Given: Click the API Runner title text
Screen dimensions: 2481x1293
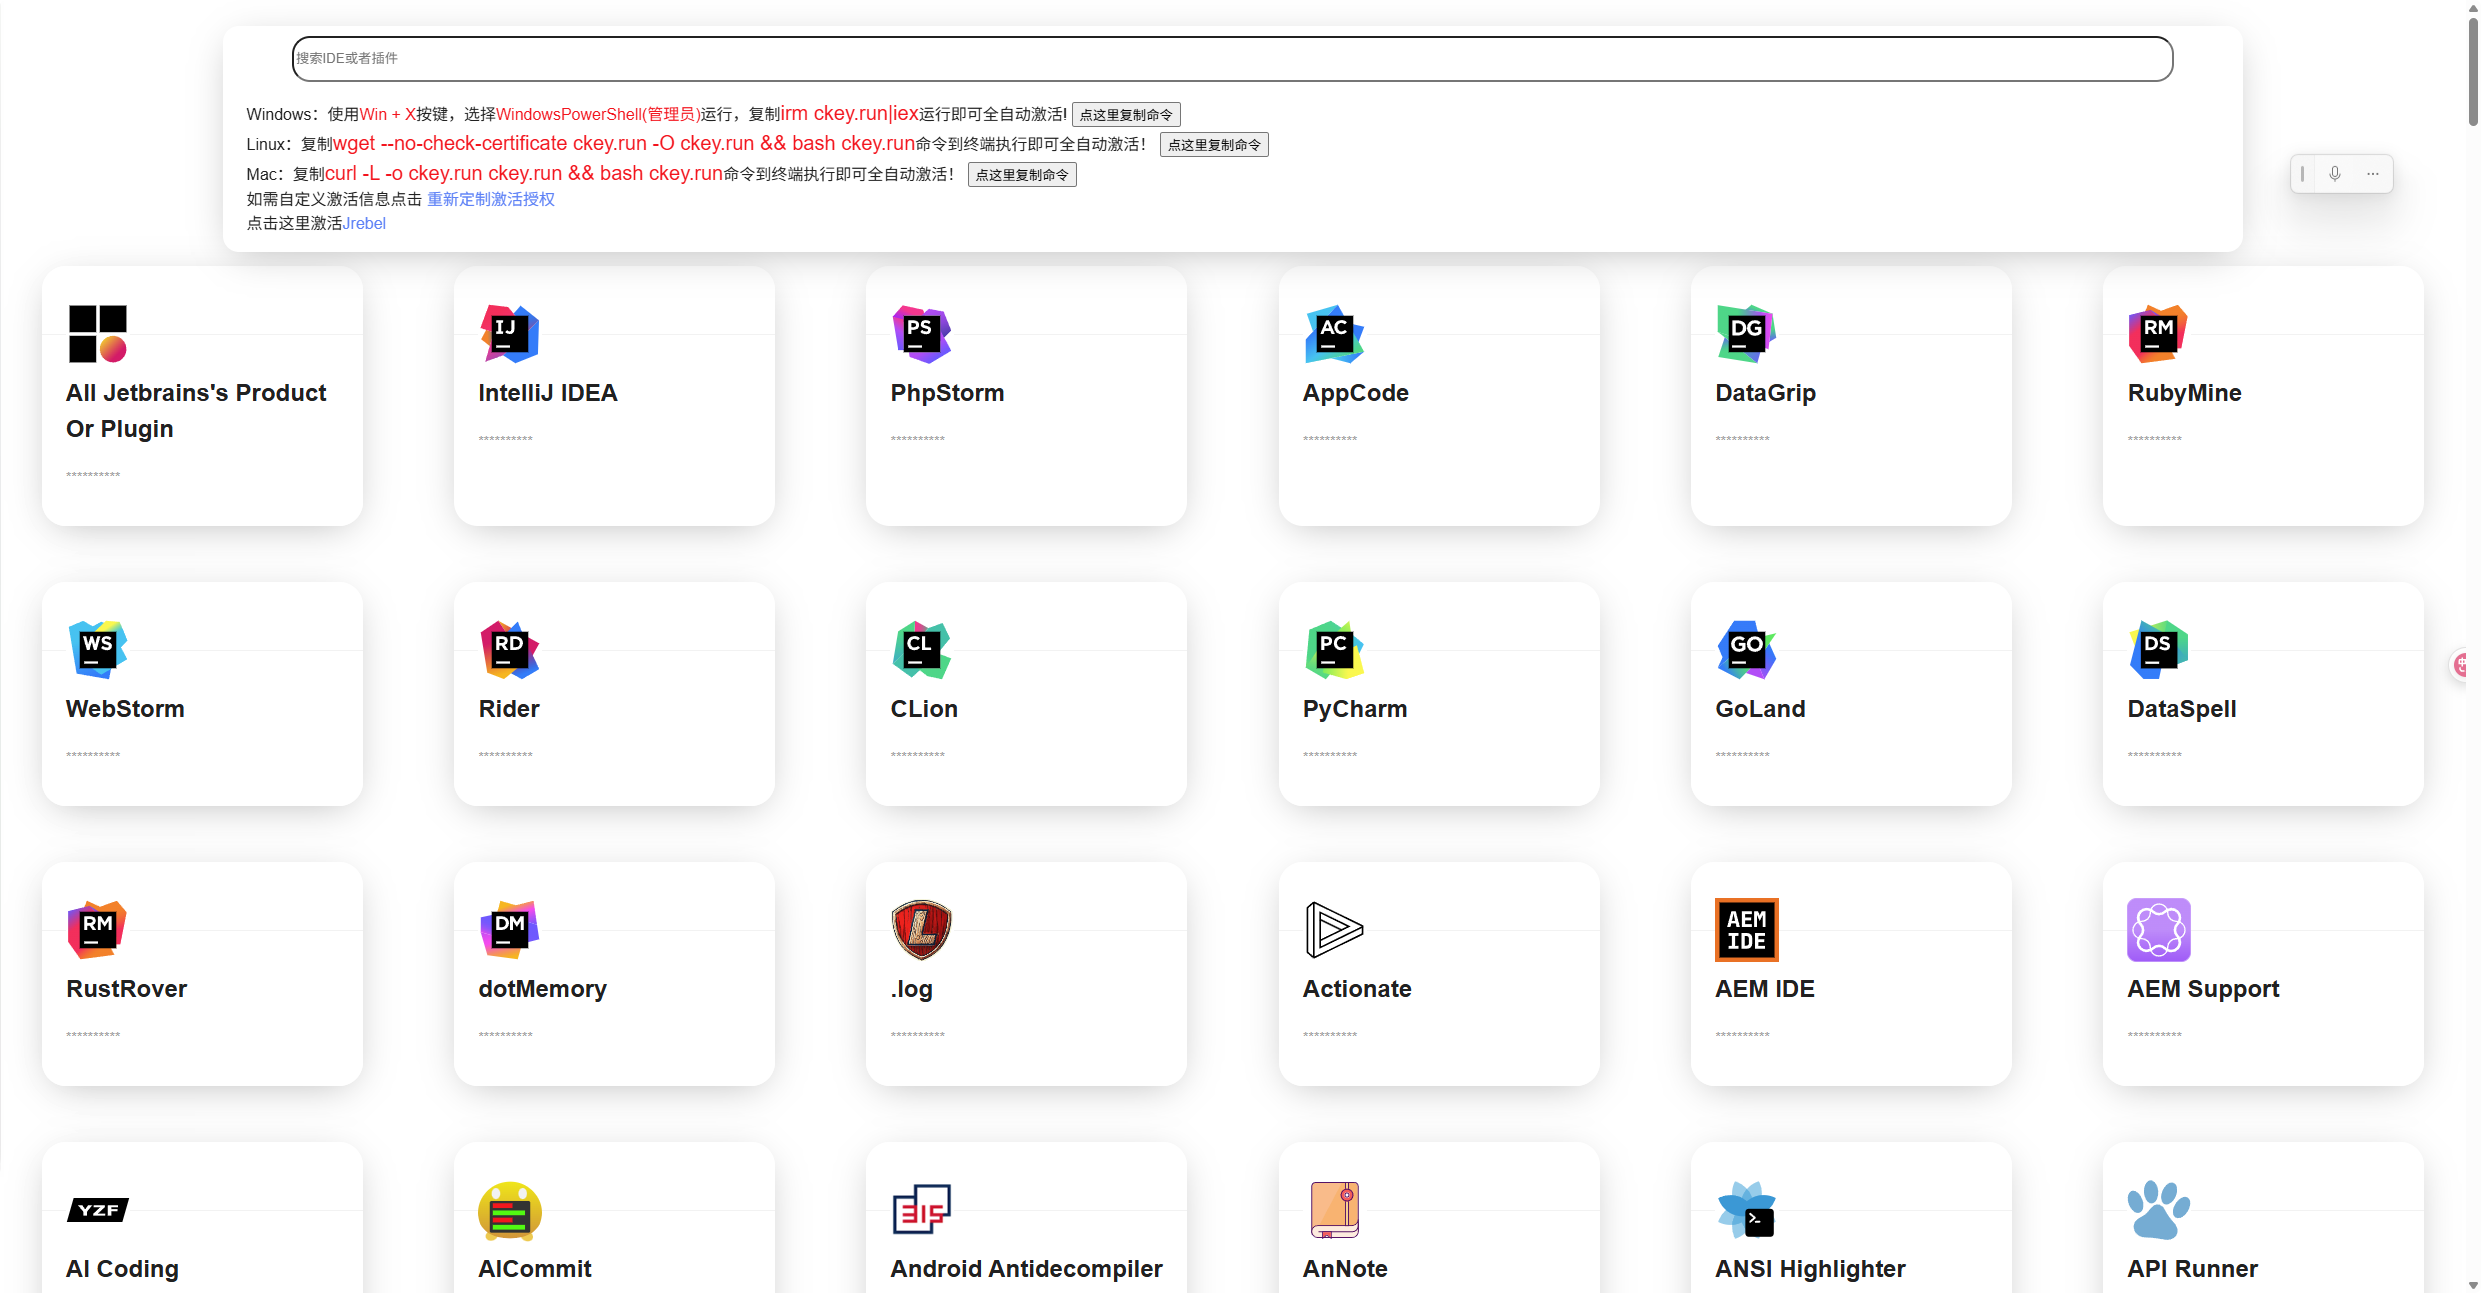Looking at the screenshot, I should 2192,1269.
